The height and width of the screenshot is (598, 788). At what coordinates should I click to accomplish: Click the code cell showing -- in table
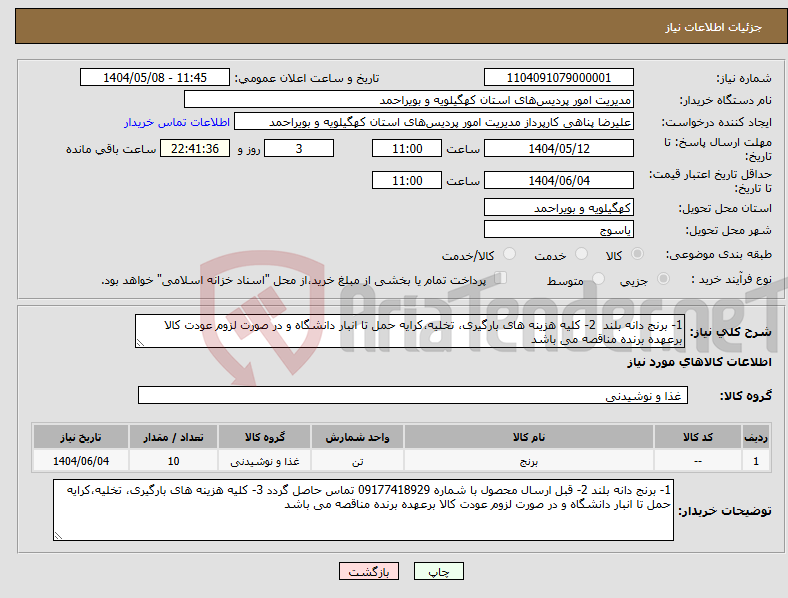(x=698, y=461)
